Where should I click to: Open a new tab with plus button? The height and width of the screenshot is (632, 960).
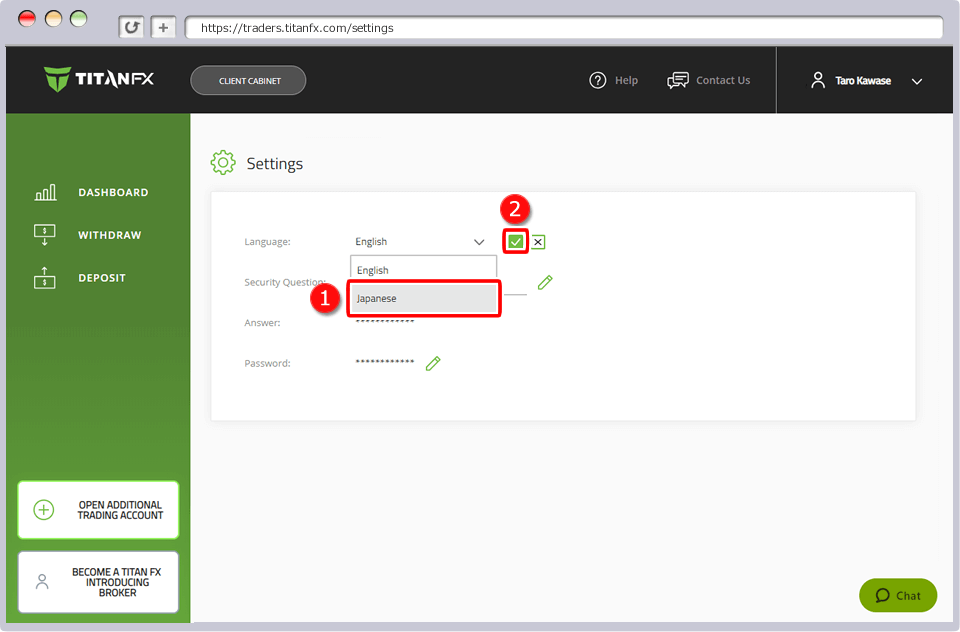tap(163, 28)
